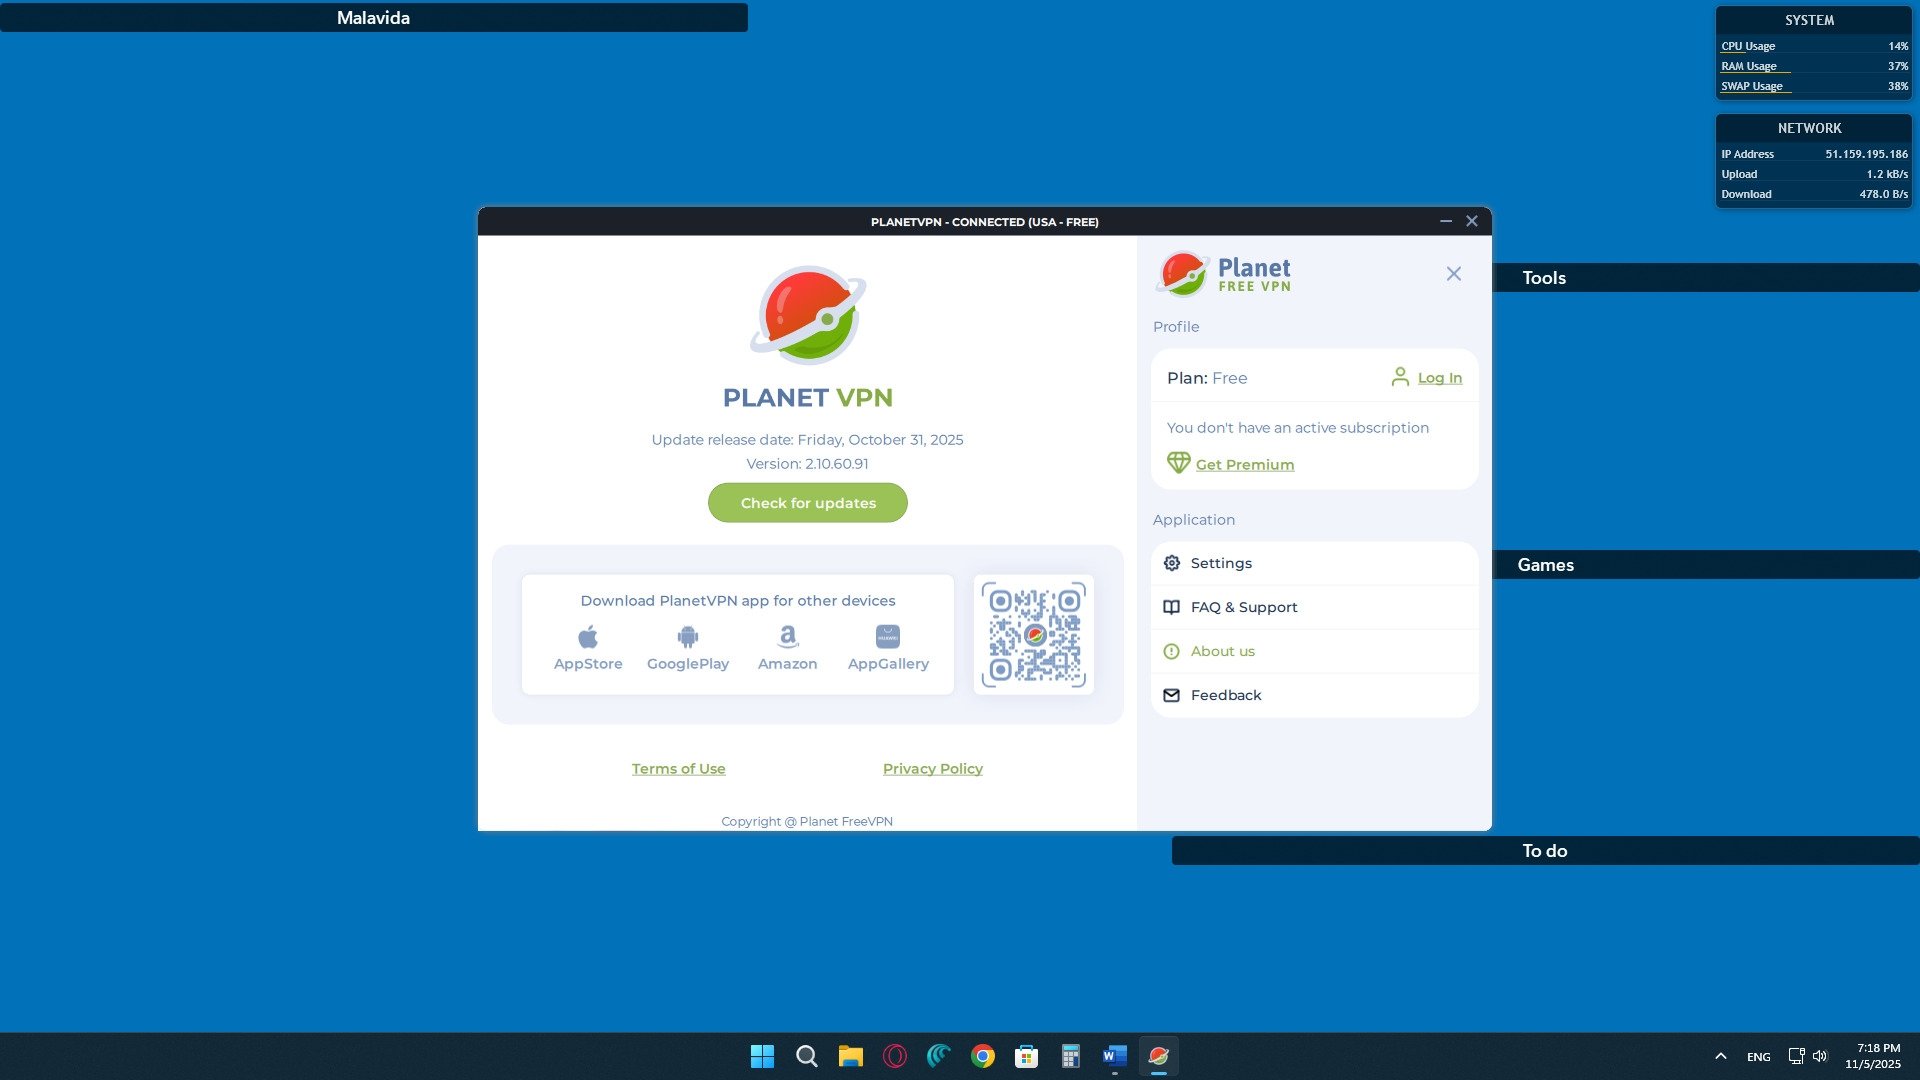This screenshot has height=1080, width=1920.
Task: Open the AppStore download icon
Action: [x=588, y=637]
